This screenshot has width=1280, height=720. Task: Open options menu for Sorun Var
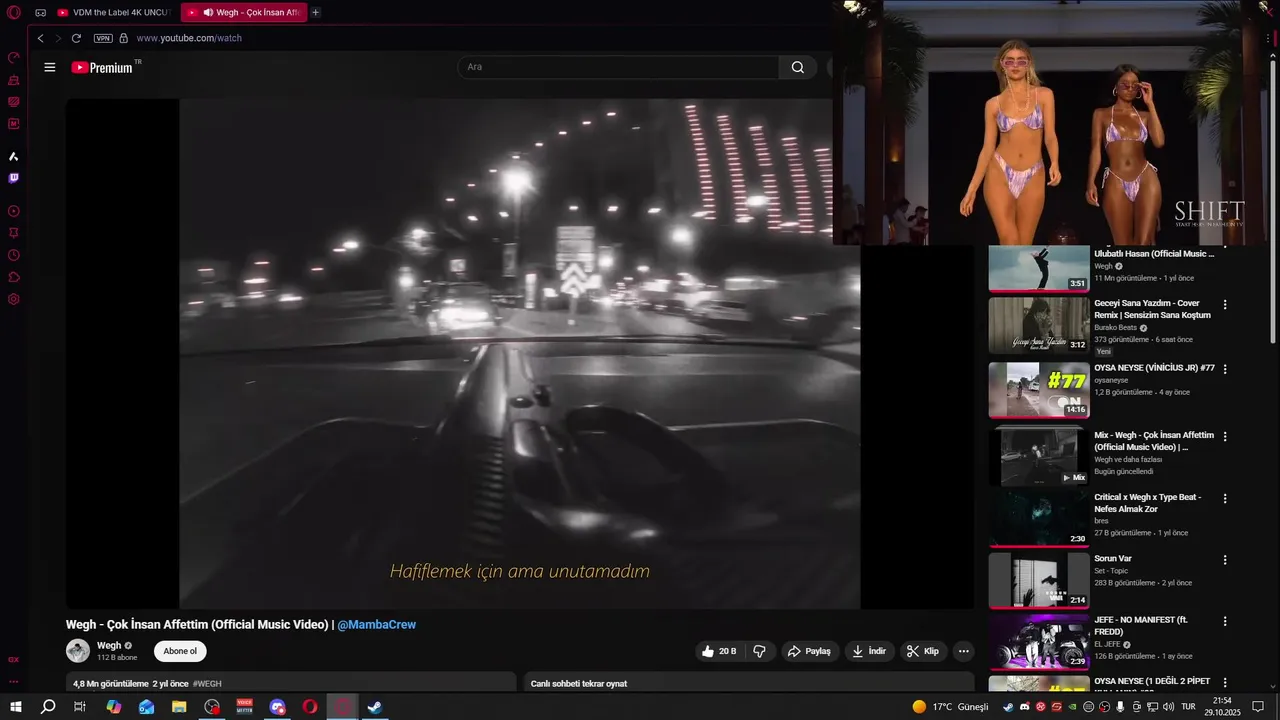(x=1225, y=560)
